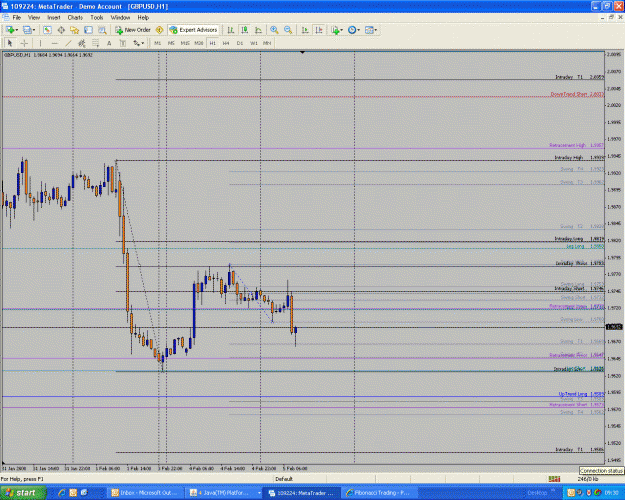Open the File menu
This screenshot has width=625, height=500.
(17, 18)
